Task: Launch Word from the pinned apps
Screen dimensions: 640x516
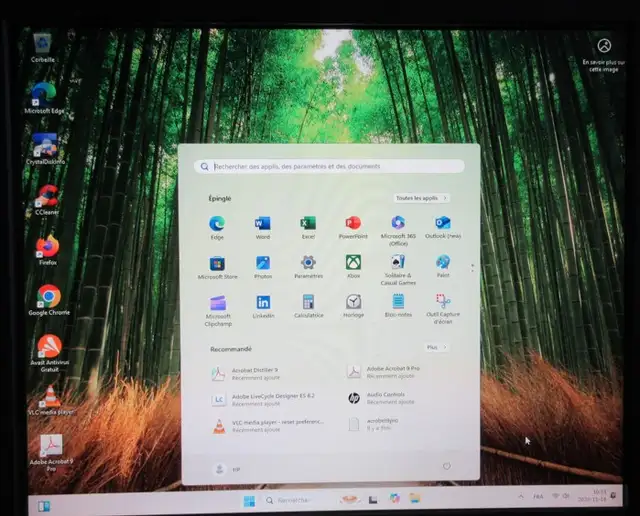Action: click(262, 228)
